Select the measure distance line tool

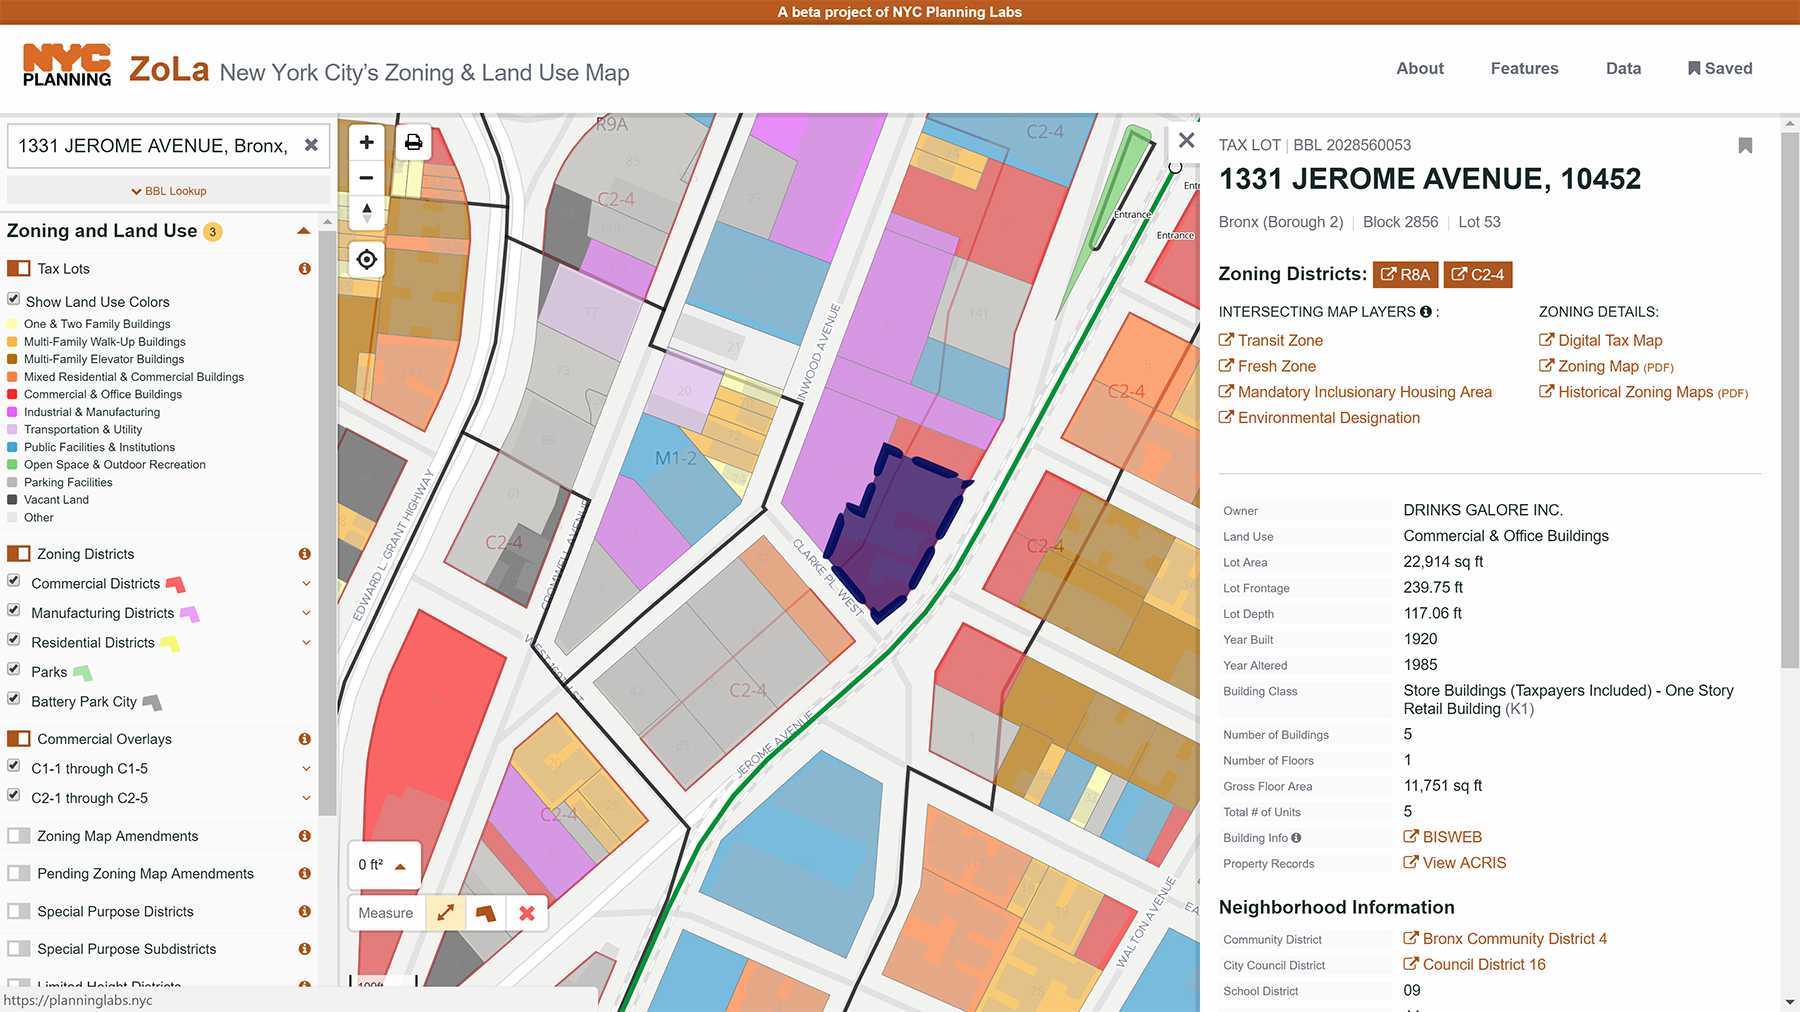click(x=446, y=913)
